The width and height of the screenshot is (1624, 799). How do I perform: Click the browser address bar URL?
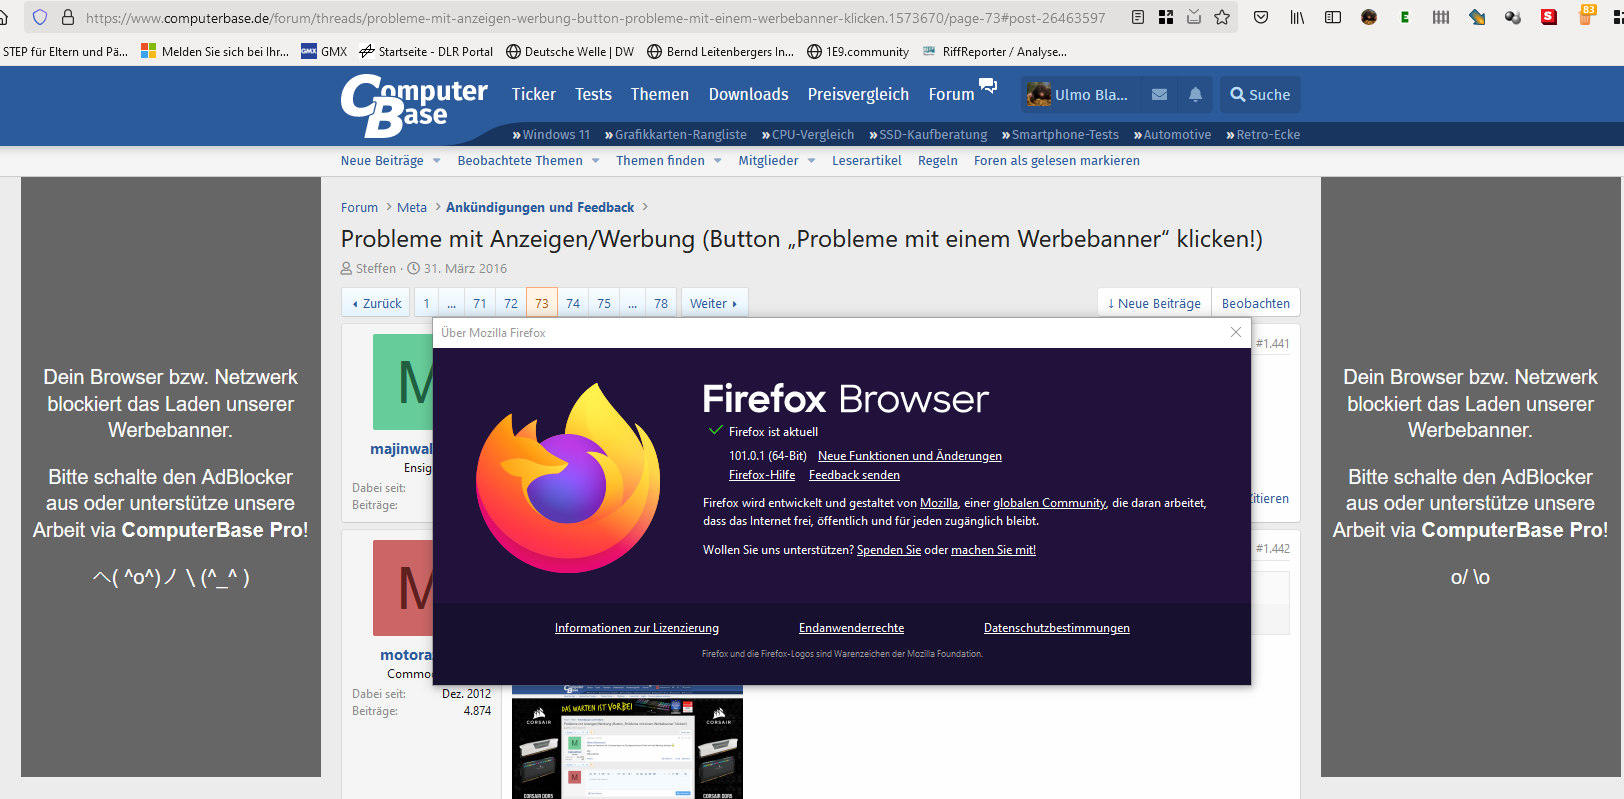pyautogui.click(x=595, y=17)
